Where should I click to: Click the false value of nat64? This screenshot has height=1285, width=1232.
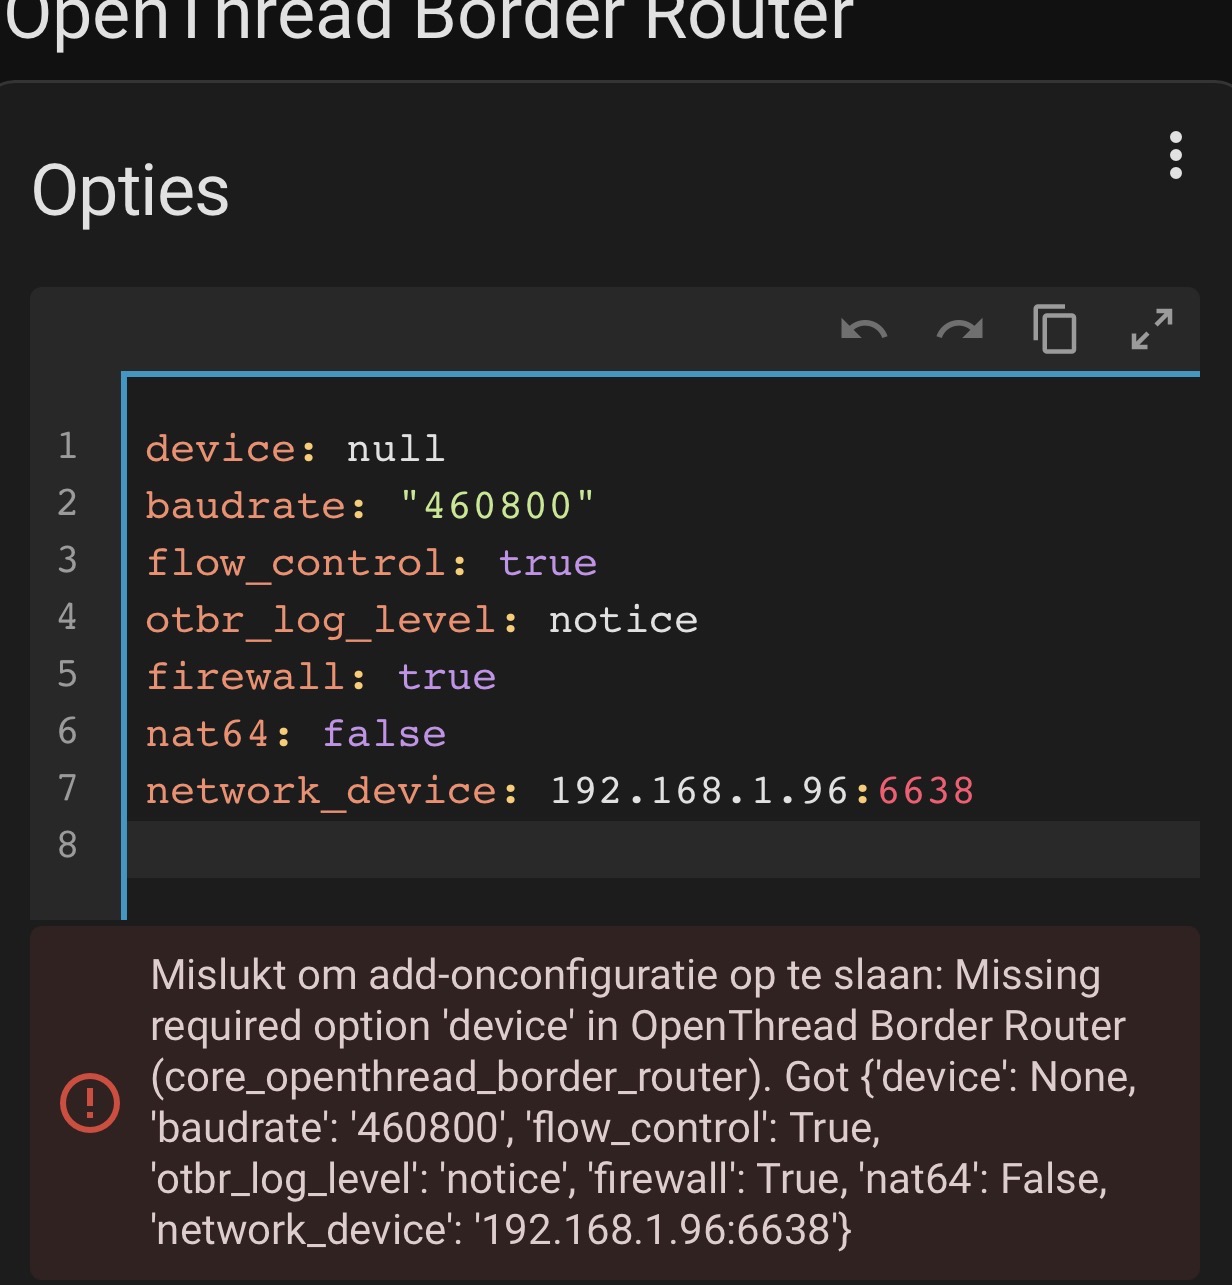coord(384,734)
